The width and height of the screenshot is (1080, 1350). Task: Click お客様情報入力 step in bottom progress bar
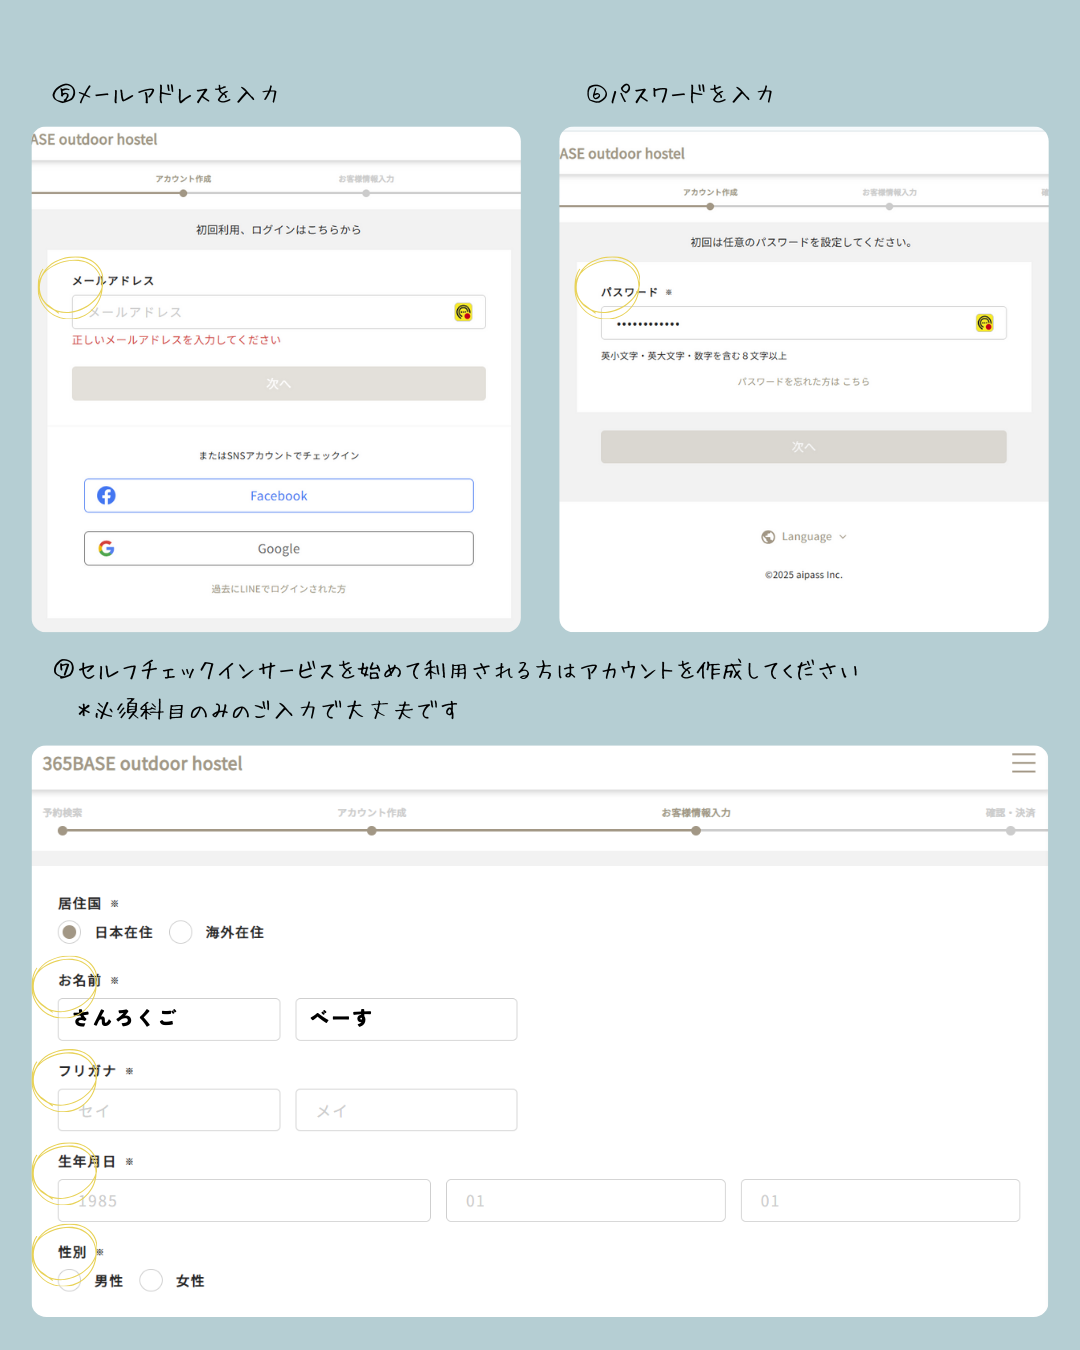pos(696,830)
